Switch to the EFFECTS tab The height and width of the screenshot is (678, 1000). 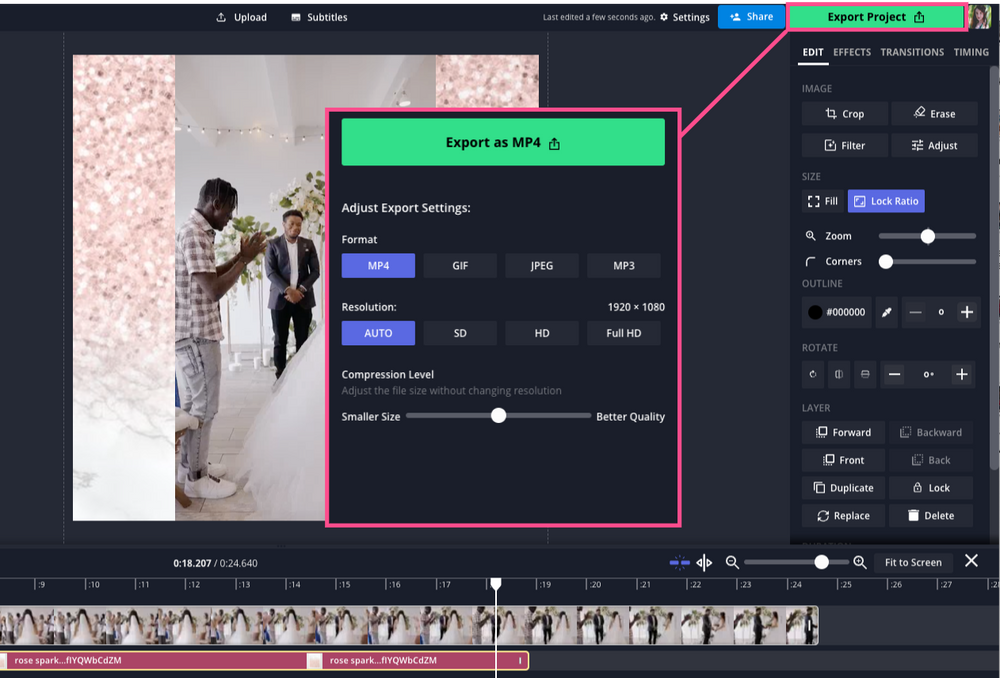tap(852, 52)
